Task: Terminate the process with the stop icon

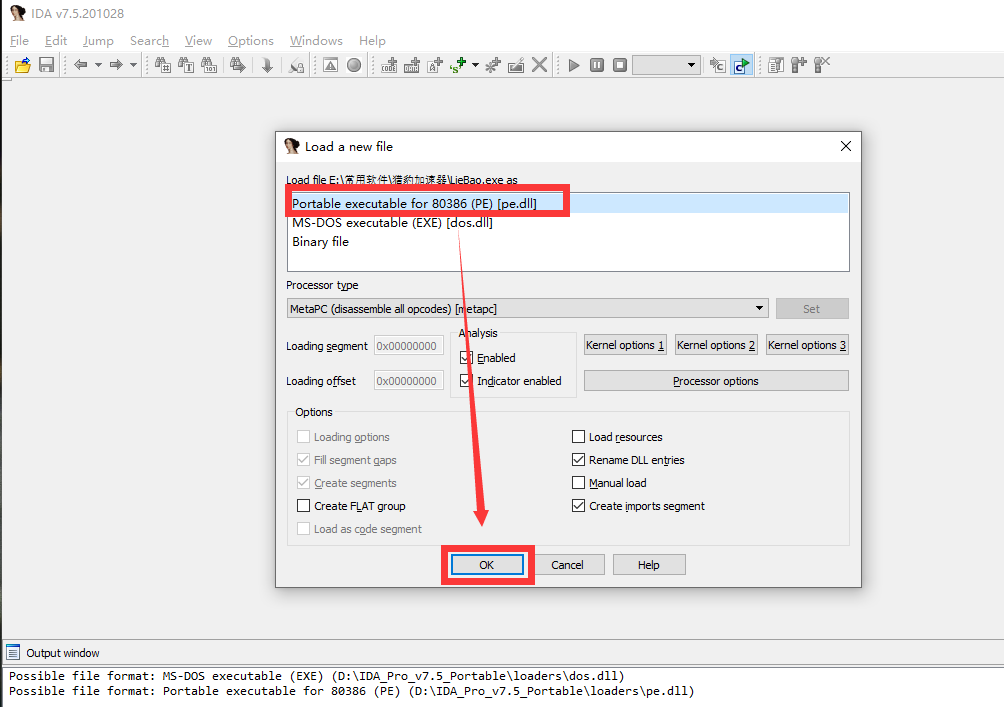Action: [x=620, y=65]
